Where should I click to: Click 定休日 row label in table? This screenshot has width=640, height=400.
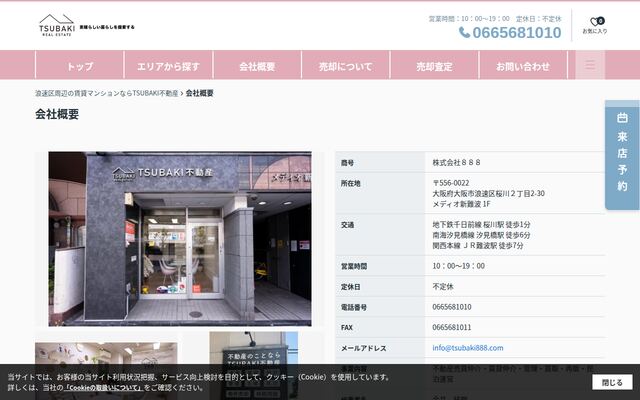pos(351,287)
